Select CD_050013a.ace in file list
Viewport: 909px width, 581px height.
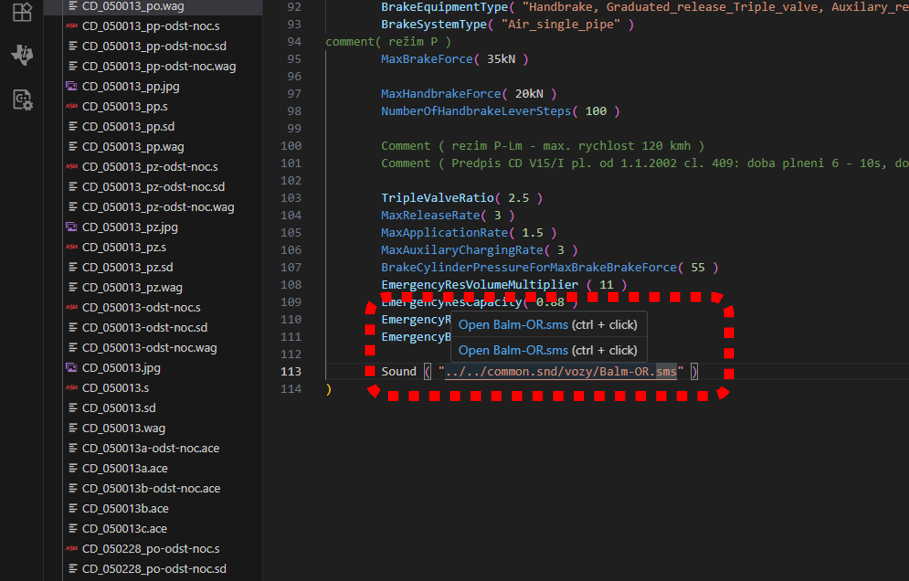(124, 468)
